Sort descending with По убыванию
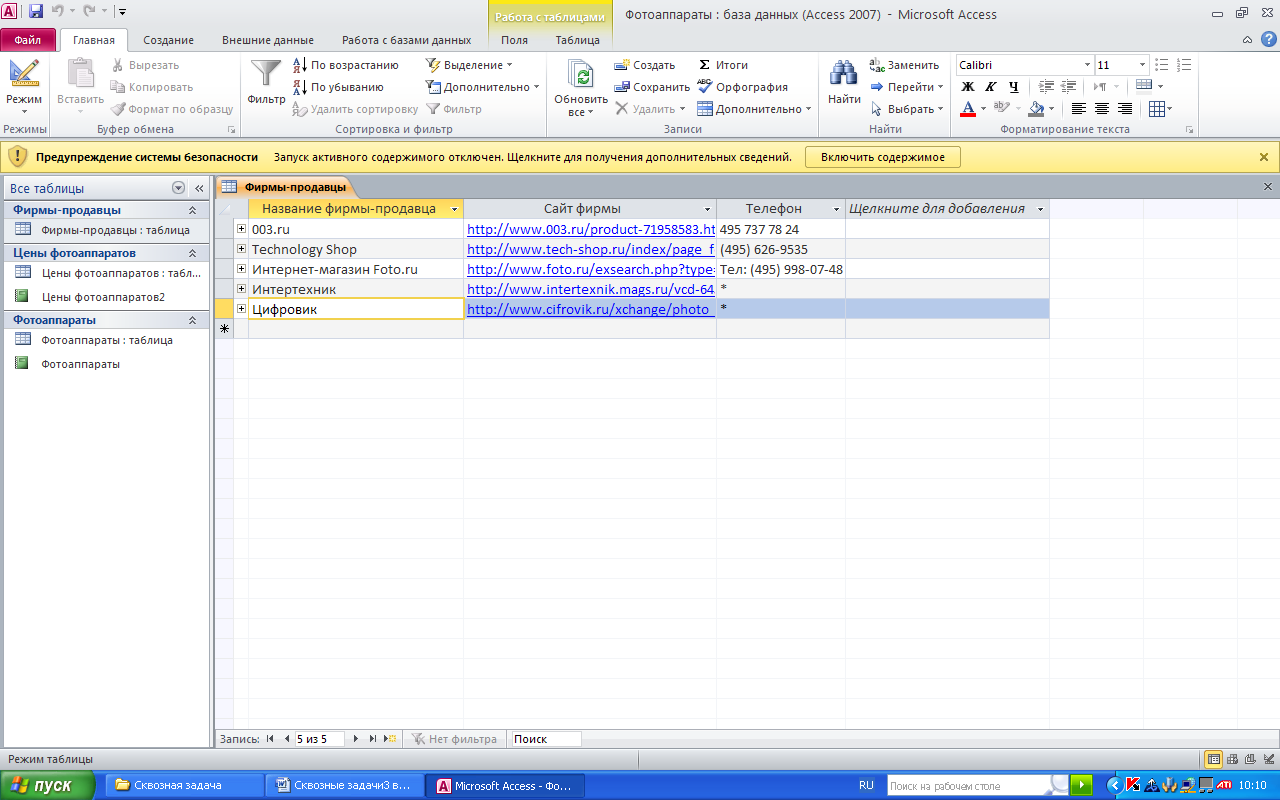 click(338, 87)
